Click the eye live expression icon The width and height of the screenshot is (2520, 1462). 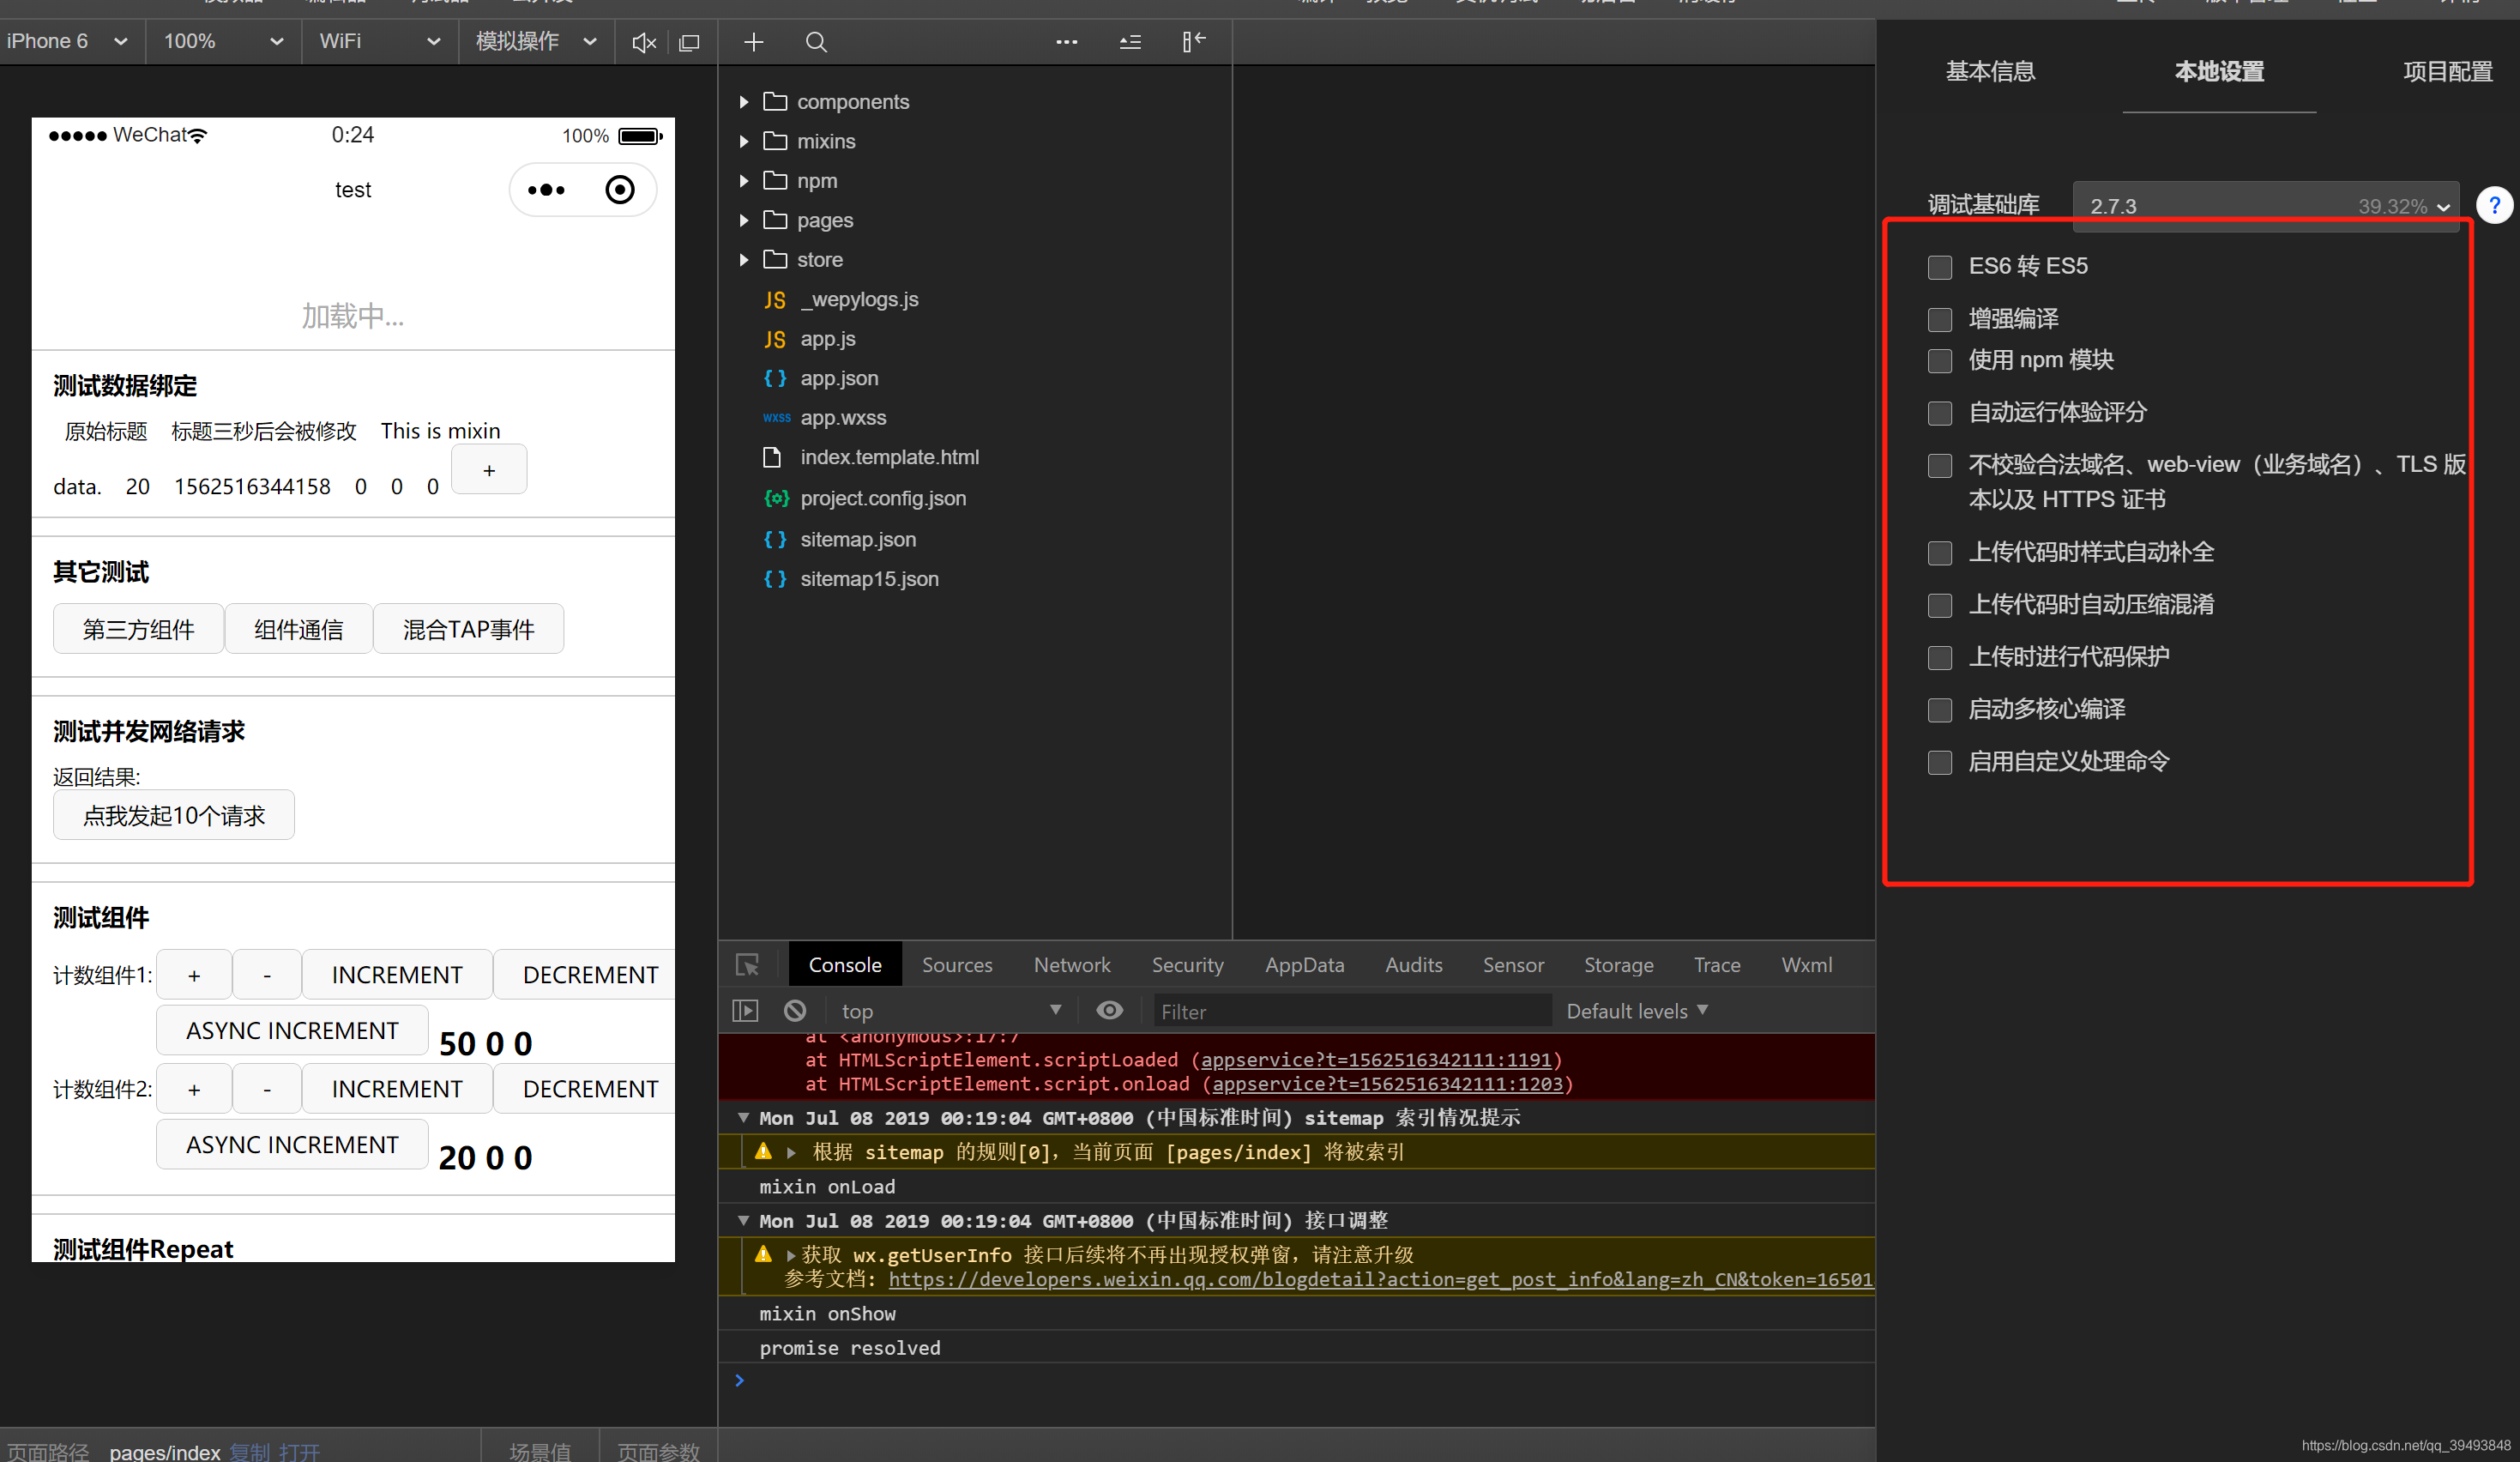point(1109,1011)
